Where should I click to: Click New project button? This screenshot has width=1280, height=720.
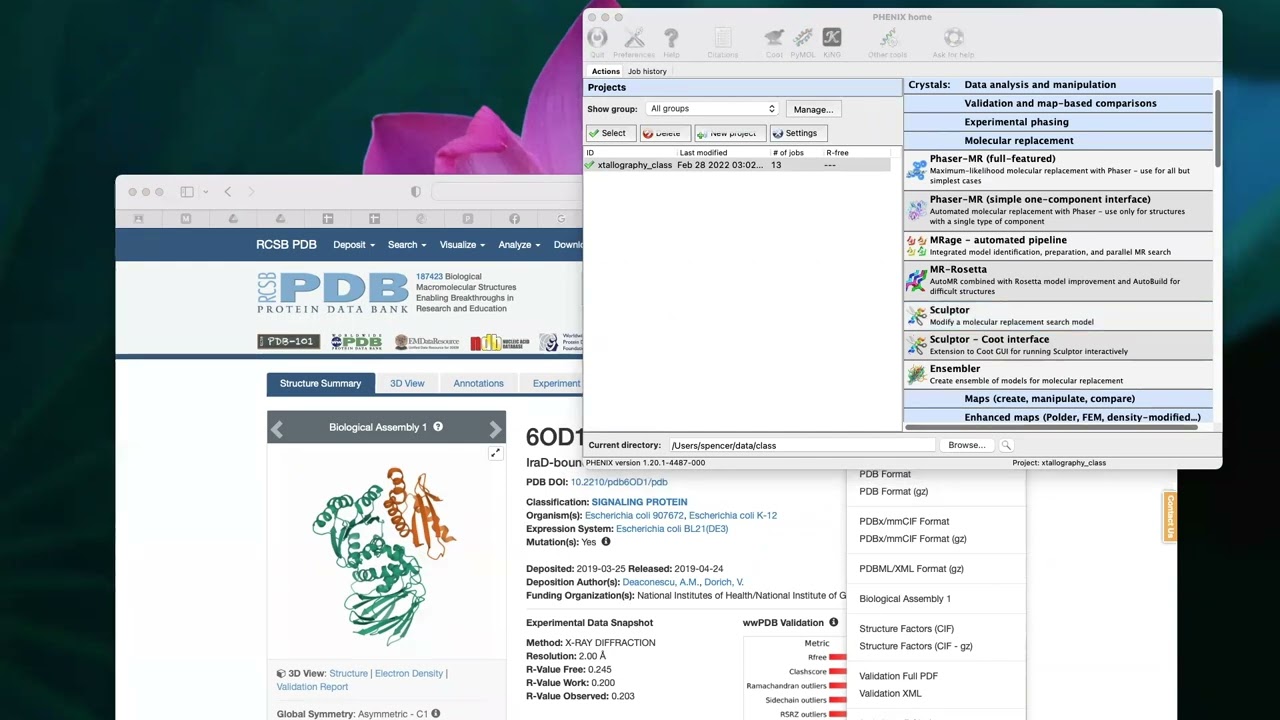tap(730, 133)
